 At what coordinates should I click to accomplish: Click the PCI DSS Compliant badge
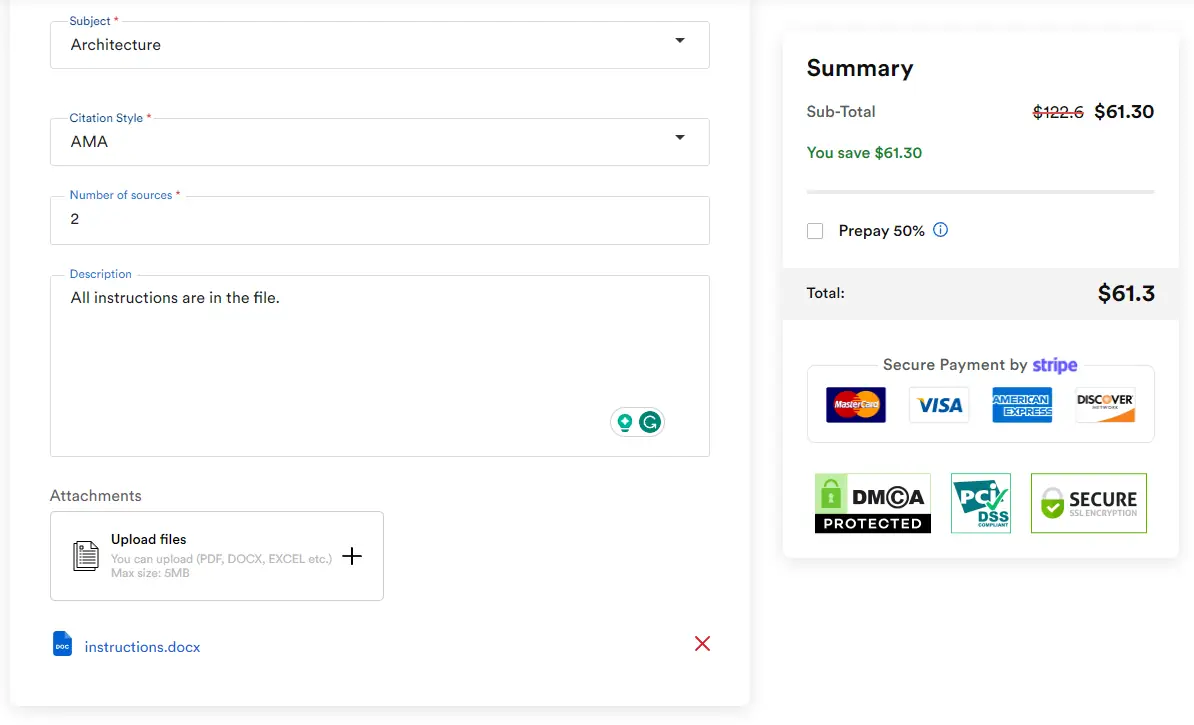click(981, 503)
